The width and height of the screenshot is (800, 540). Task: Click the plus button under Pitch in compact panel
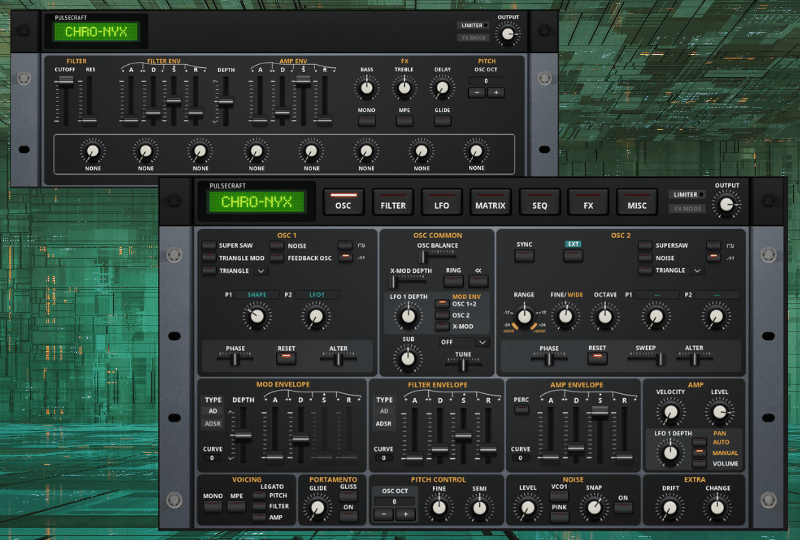496,92
